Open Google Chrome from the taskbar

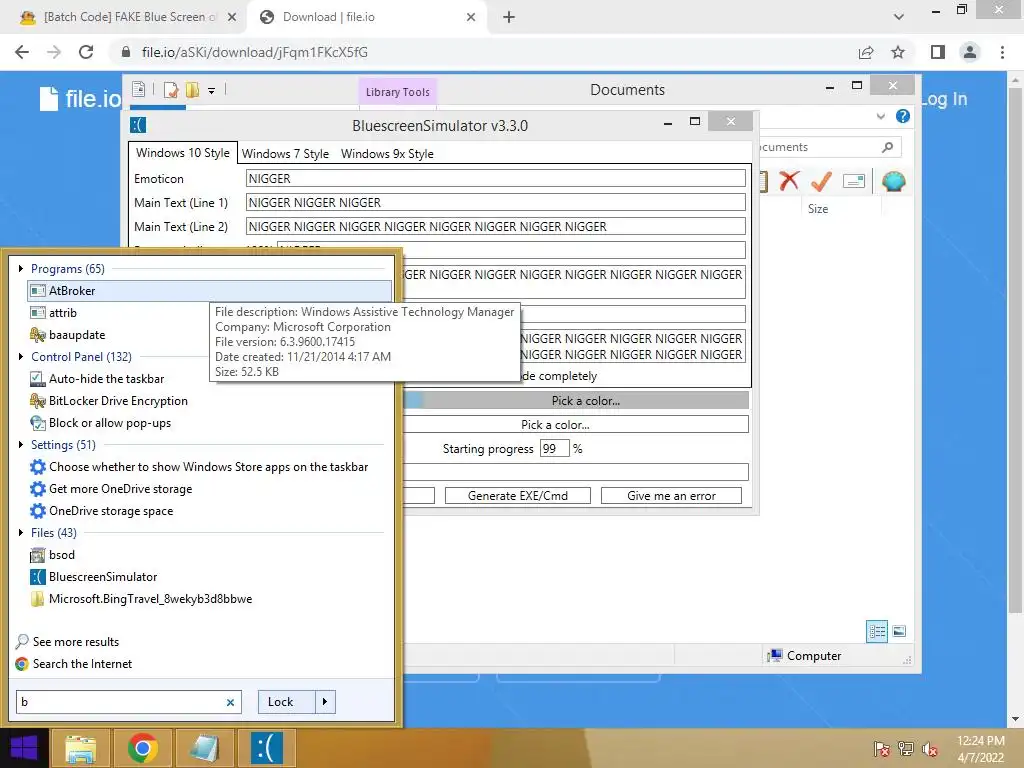pos(142,748)
